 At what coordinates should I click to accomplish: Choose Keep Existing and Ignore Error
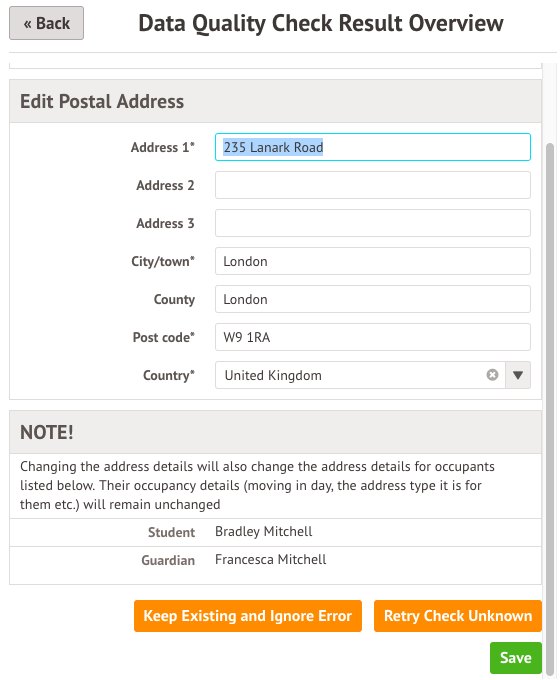coord(248,616)
